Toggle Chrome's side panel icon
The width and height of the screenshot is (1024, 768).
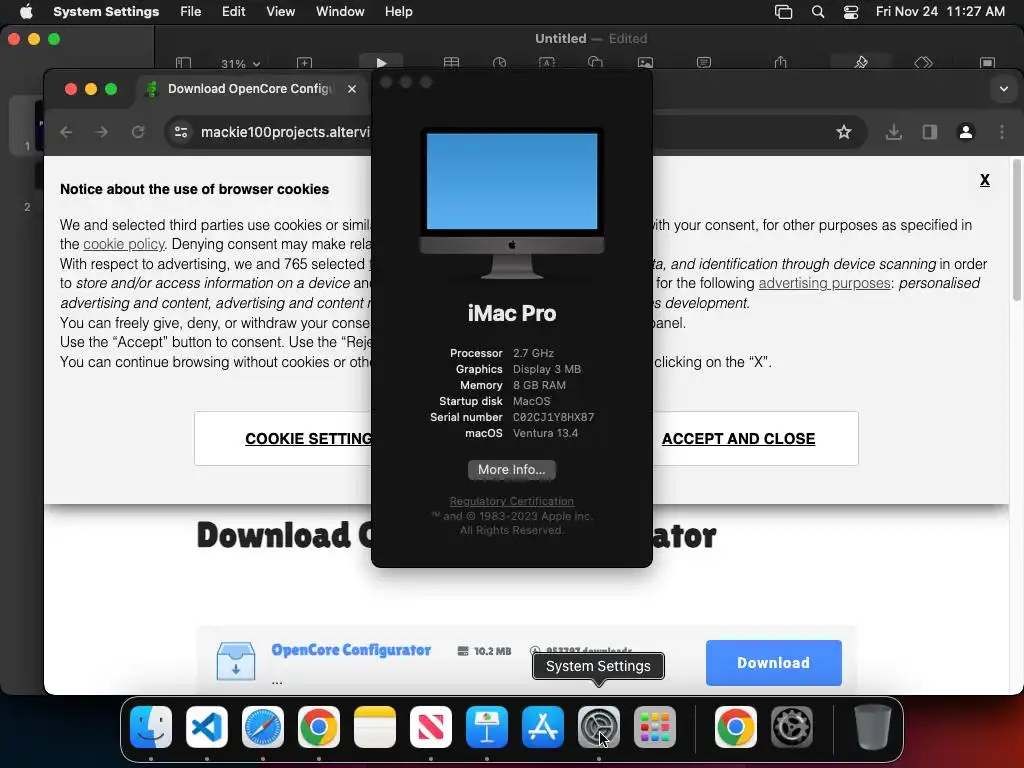[929, 132]
